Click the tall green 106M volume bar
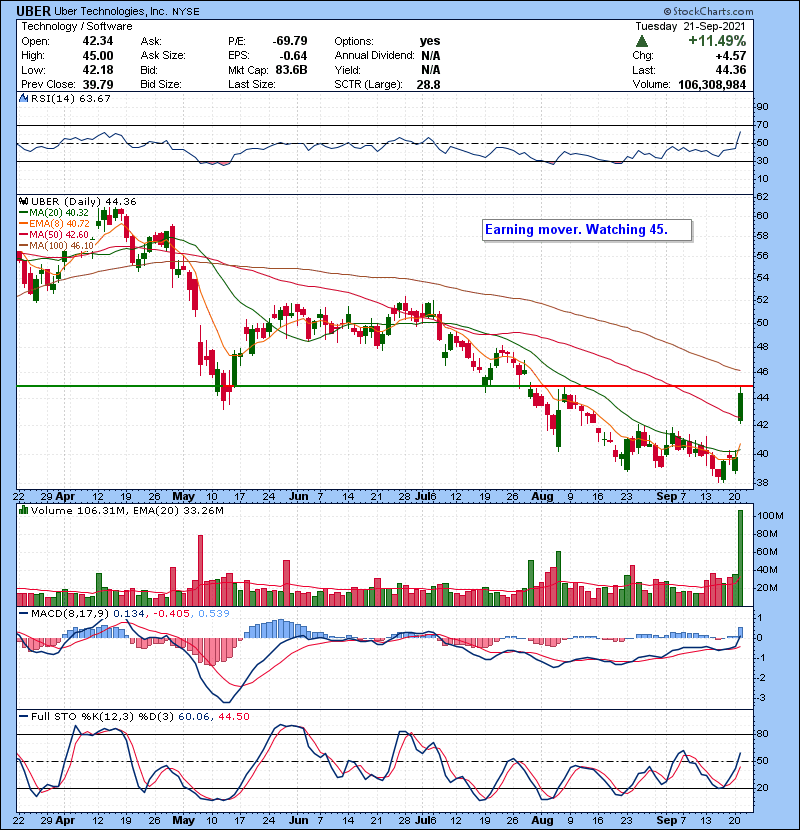The image size is (800, 830). pyautogui.click(x=740, y=558)
